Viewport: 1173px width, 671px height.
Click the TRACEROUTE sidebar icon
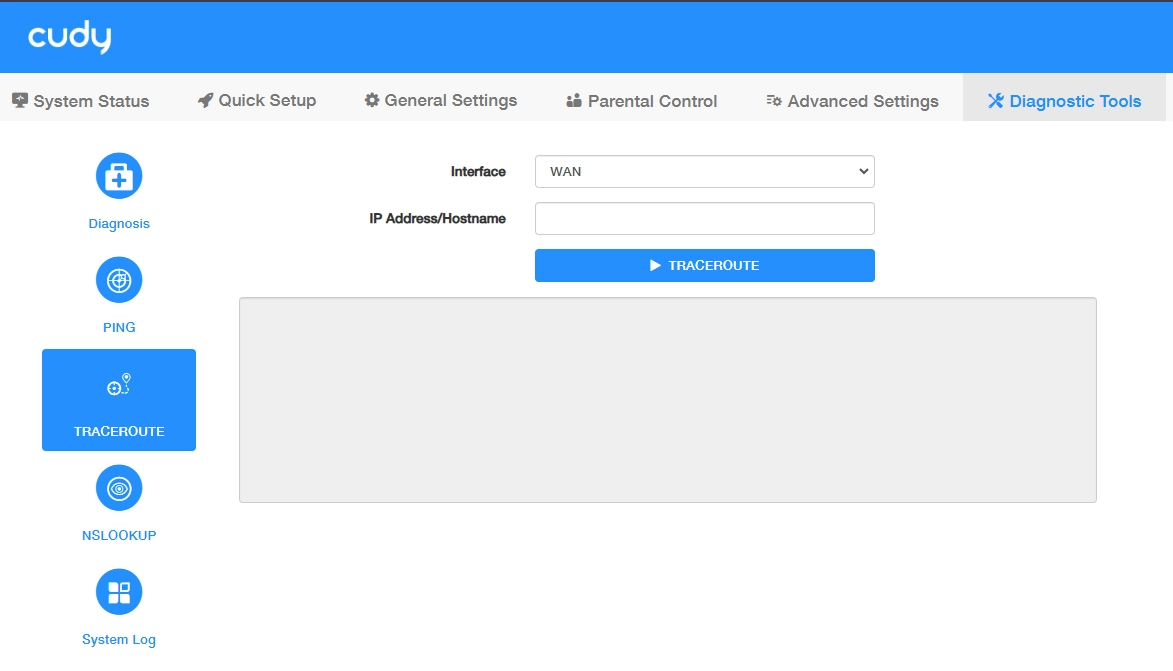[x=119, y=386]
